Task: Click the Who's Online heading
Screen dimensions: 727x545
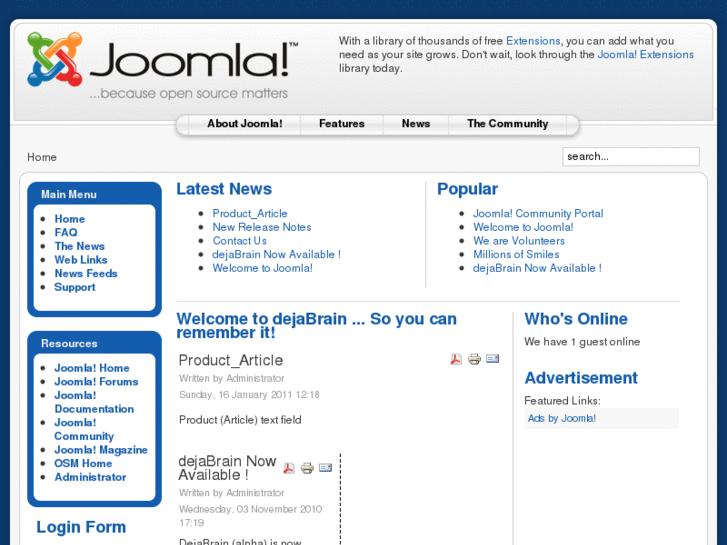Action: [576, 319]
